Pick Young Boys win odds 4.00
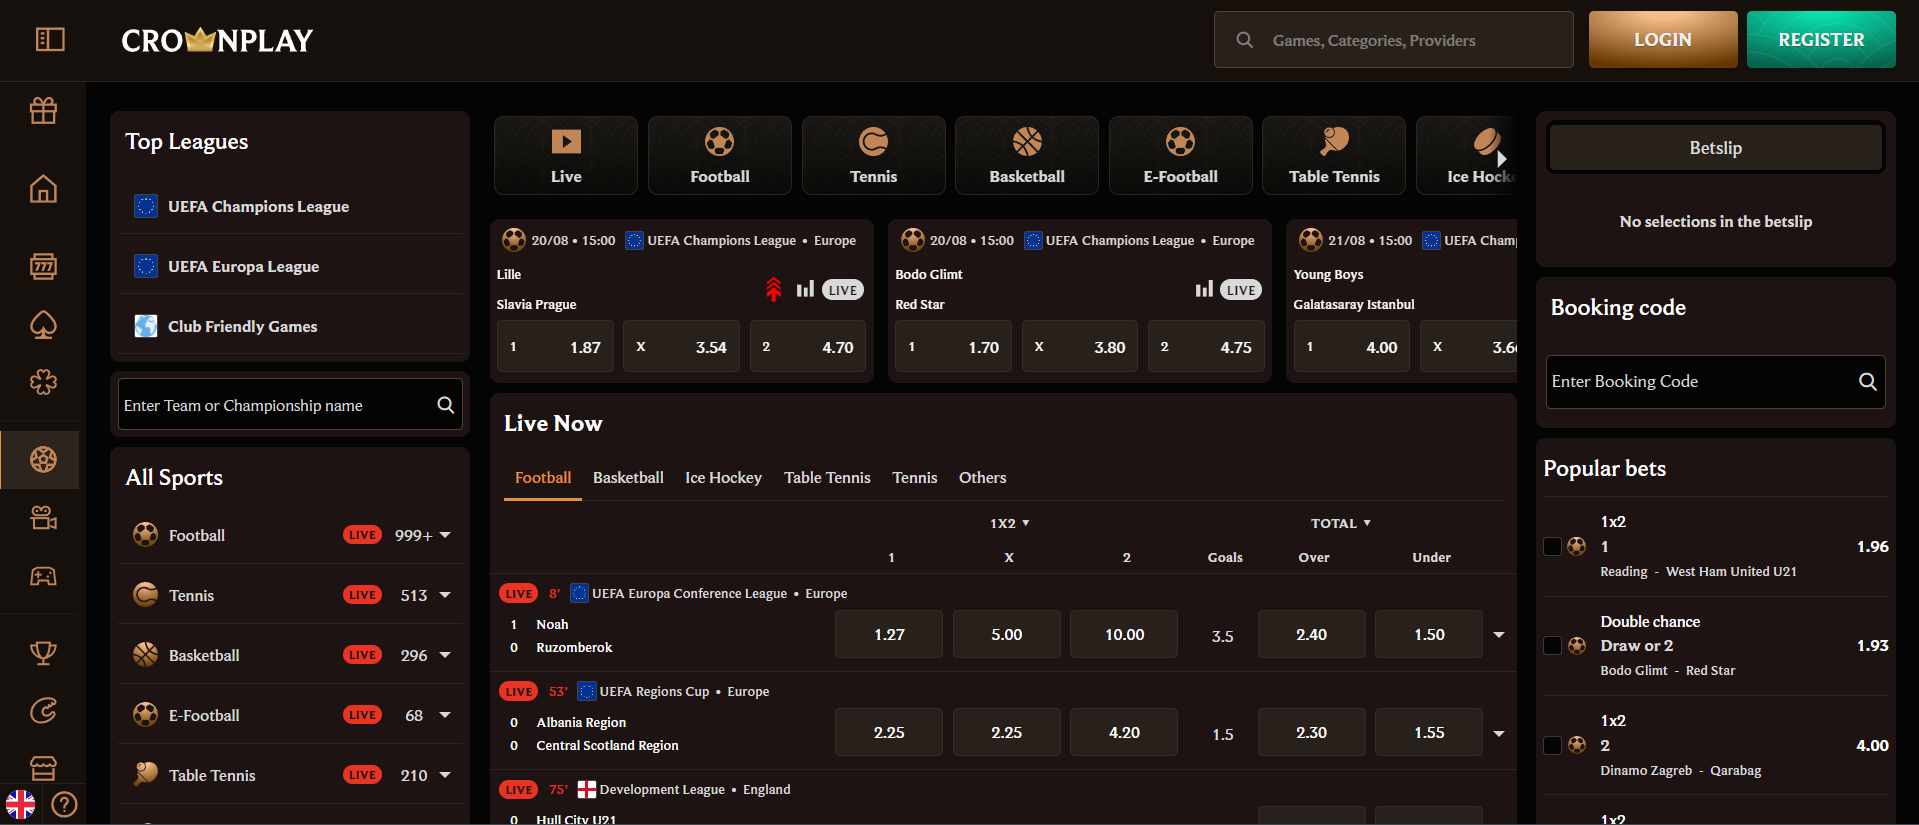The image size is (1919, 825). pos(1352,347)
